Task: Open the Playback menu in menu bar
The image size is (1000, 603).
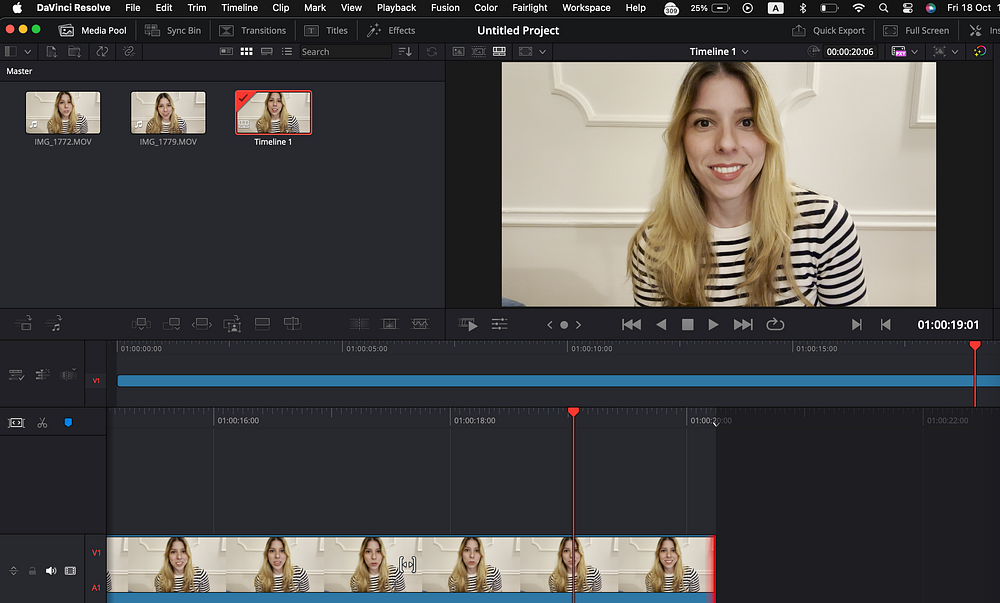Action: (396, 7)
